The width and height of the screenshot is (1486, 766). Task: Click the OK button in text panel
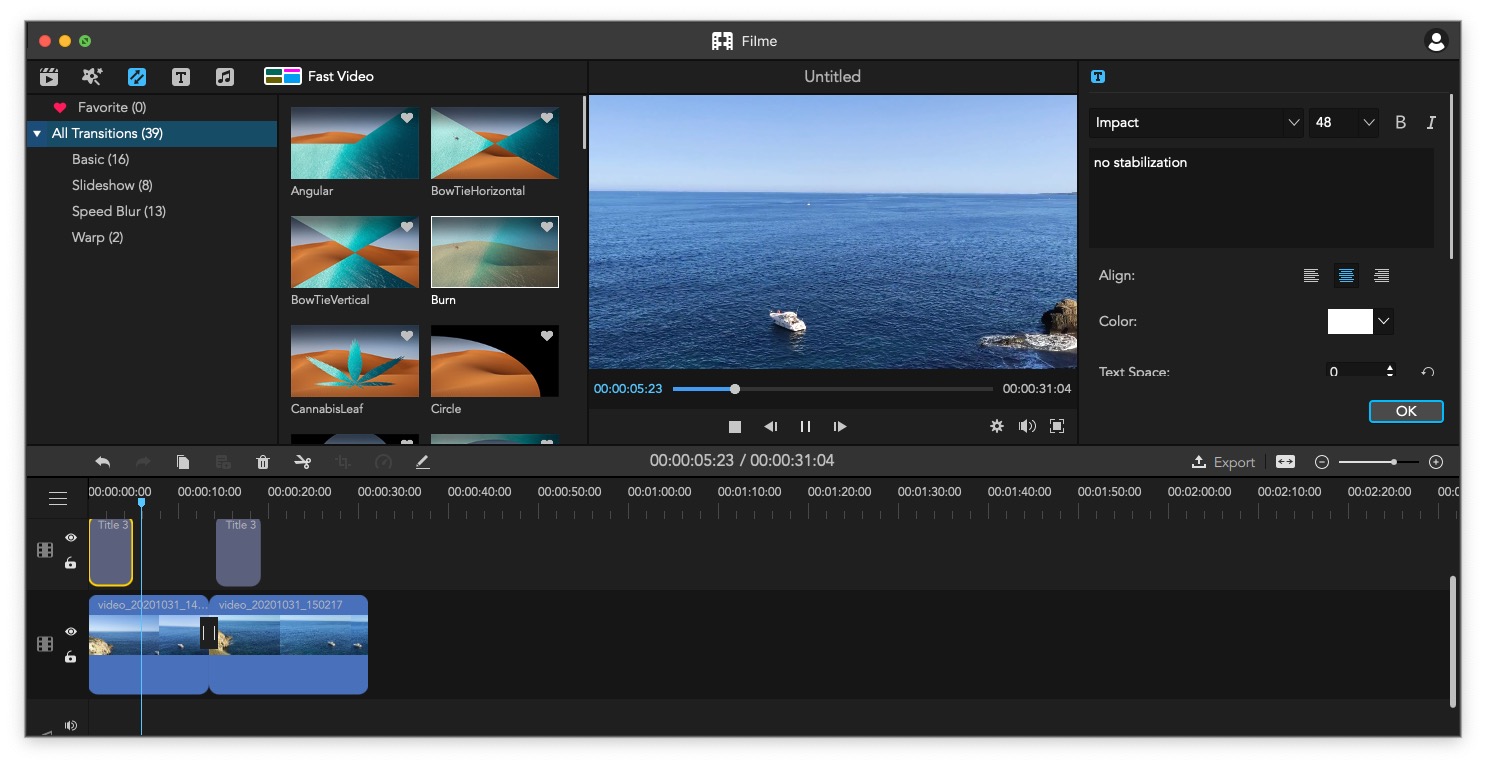[1406, 411]
